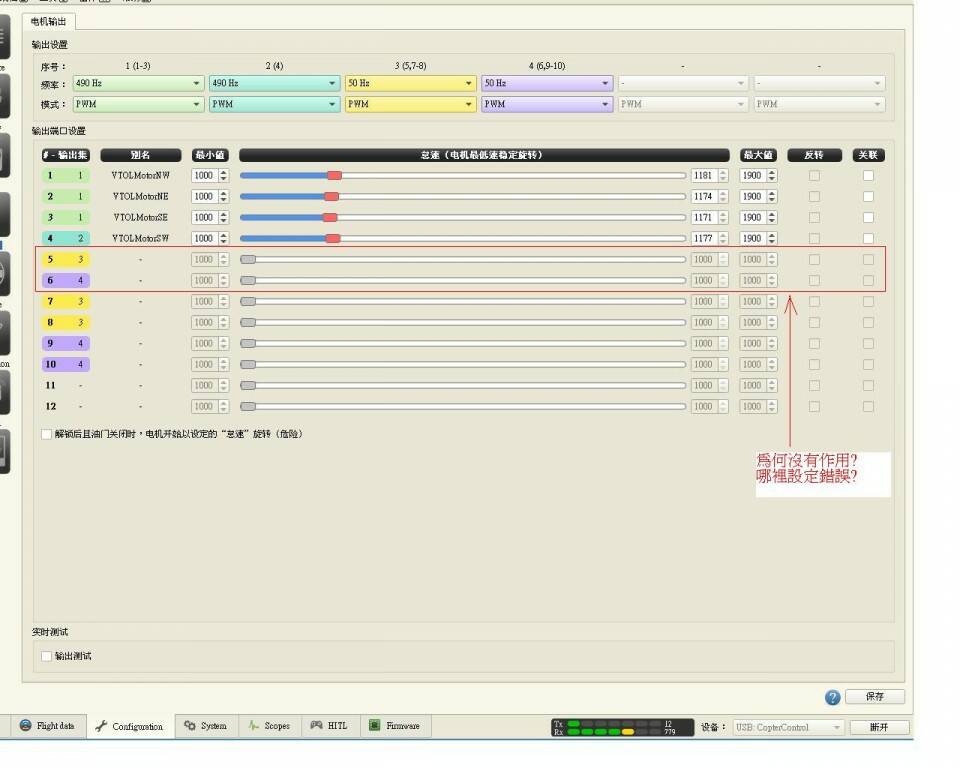This screenshot has width=960, height=768.
Task: Toggle 反转 reverse checkbox for VTOLMotorSW
Action: 814,238
